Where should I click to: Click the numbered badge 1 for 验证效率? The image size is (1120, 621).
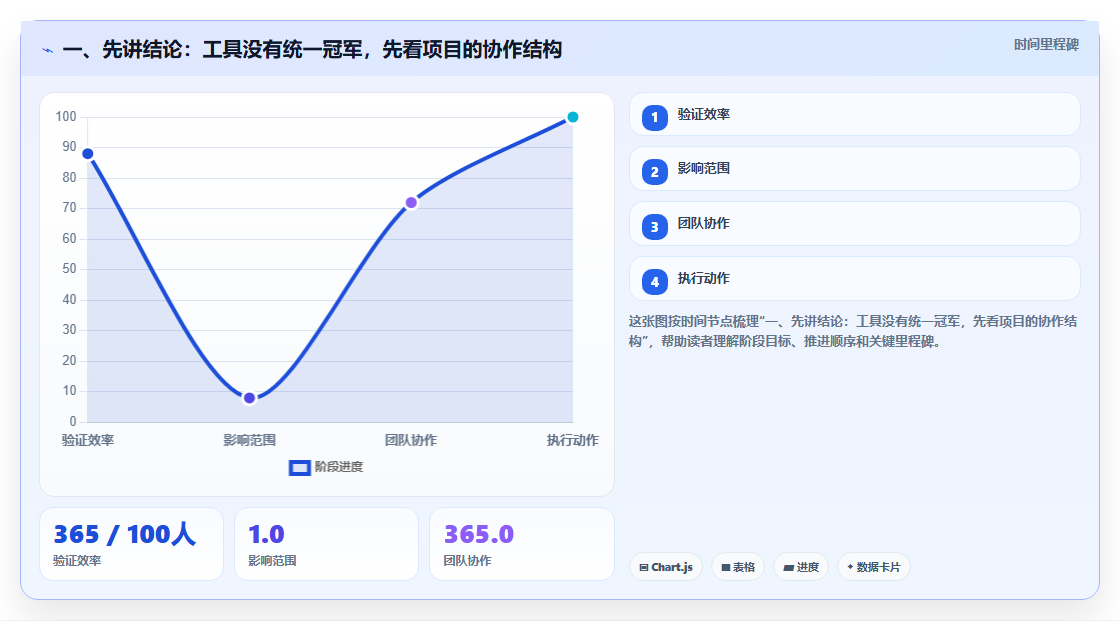pos(654,118)
